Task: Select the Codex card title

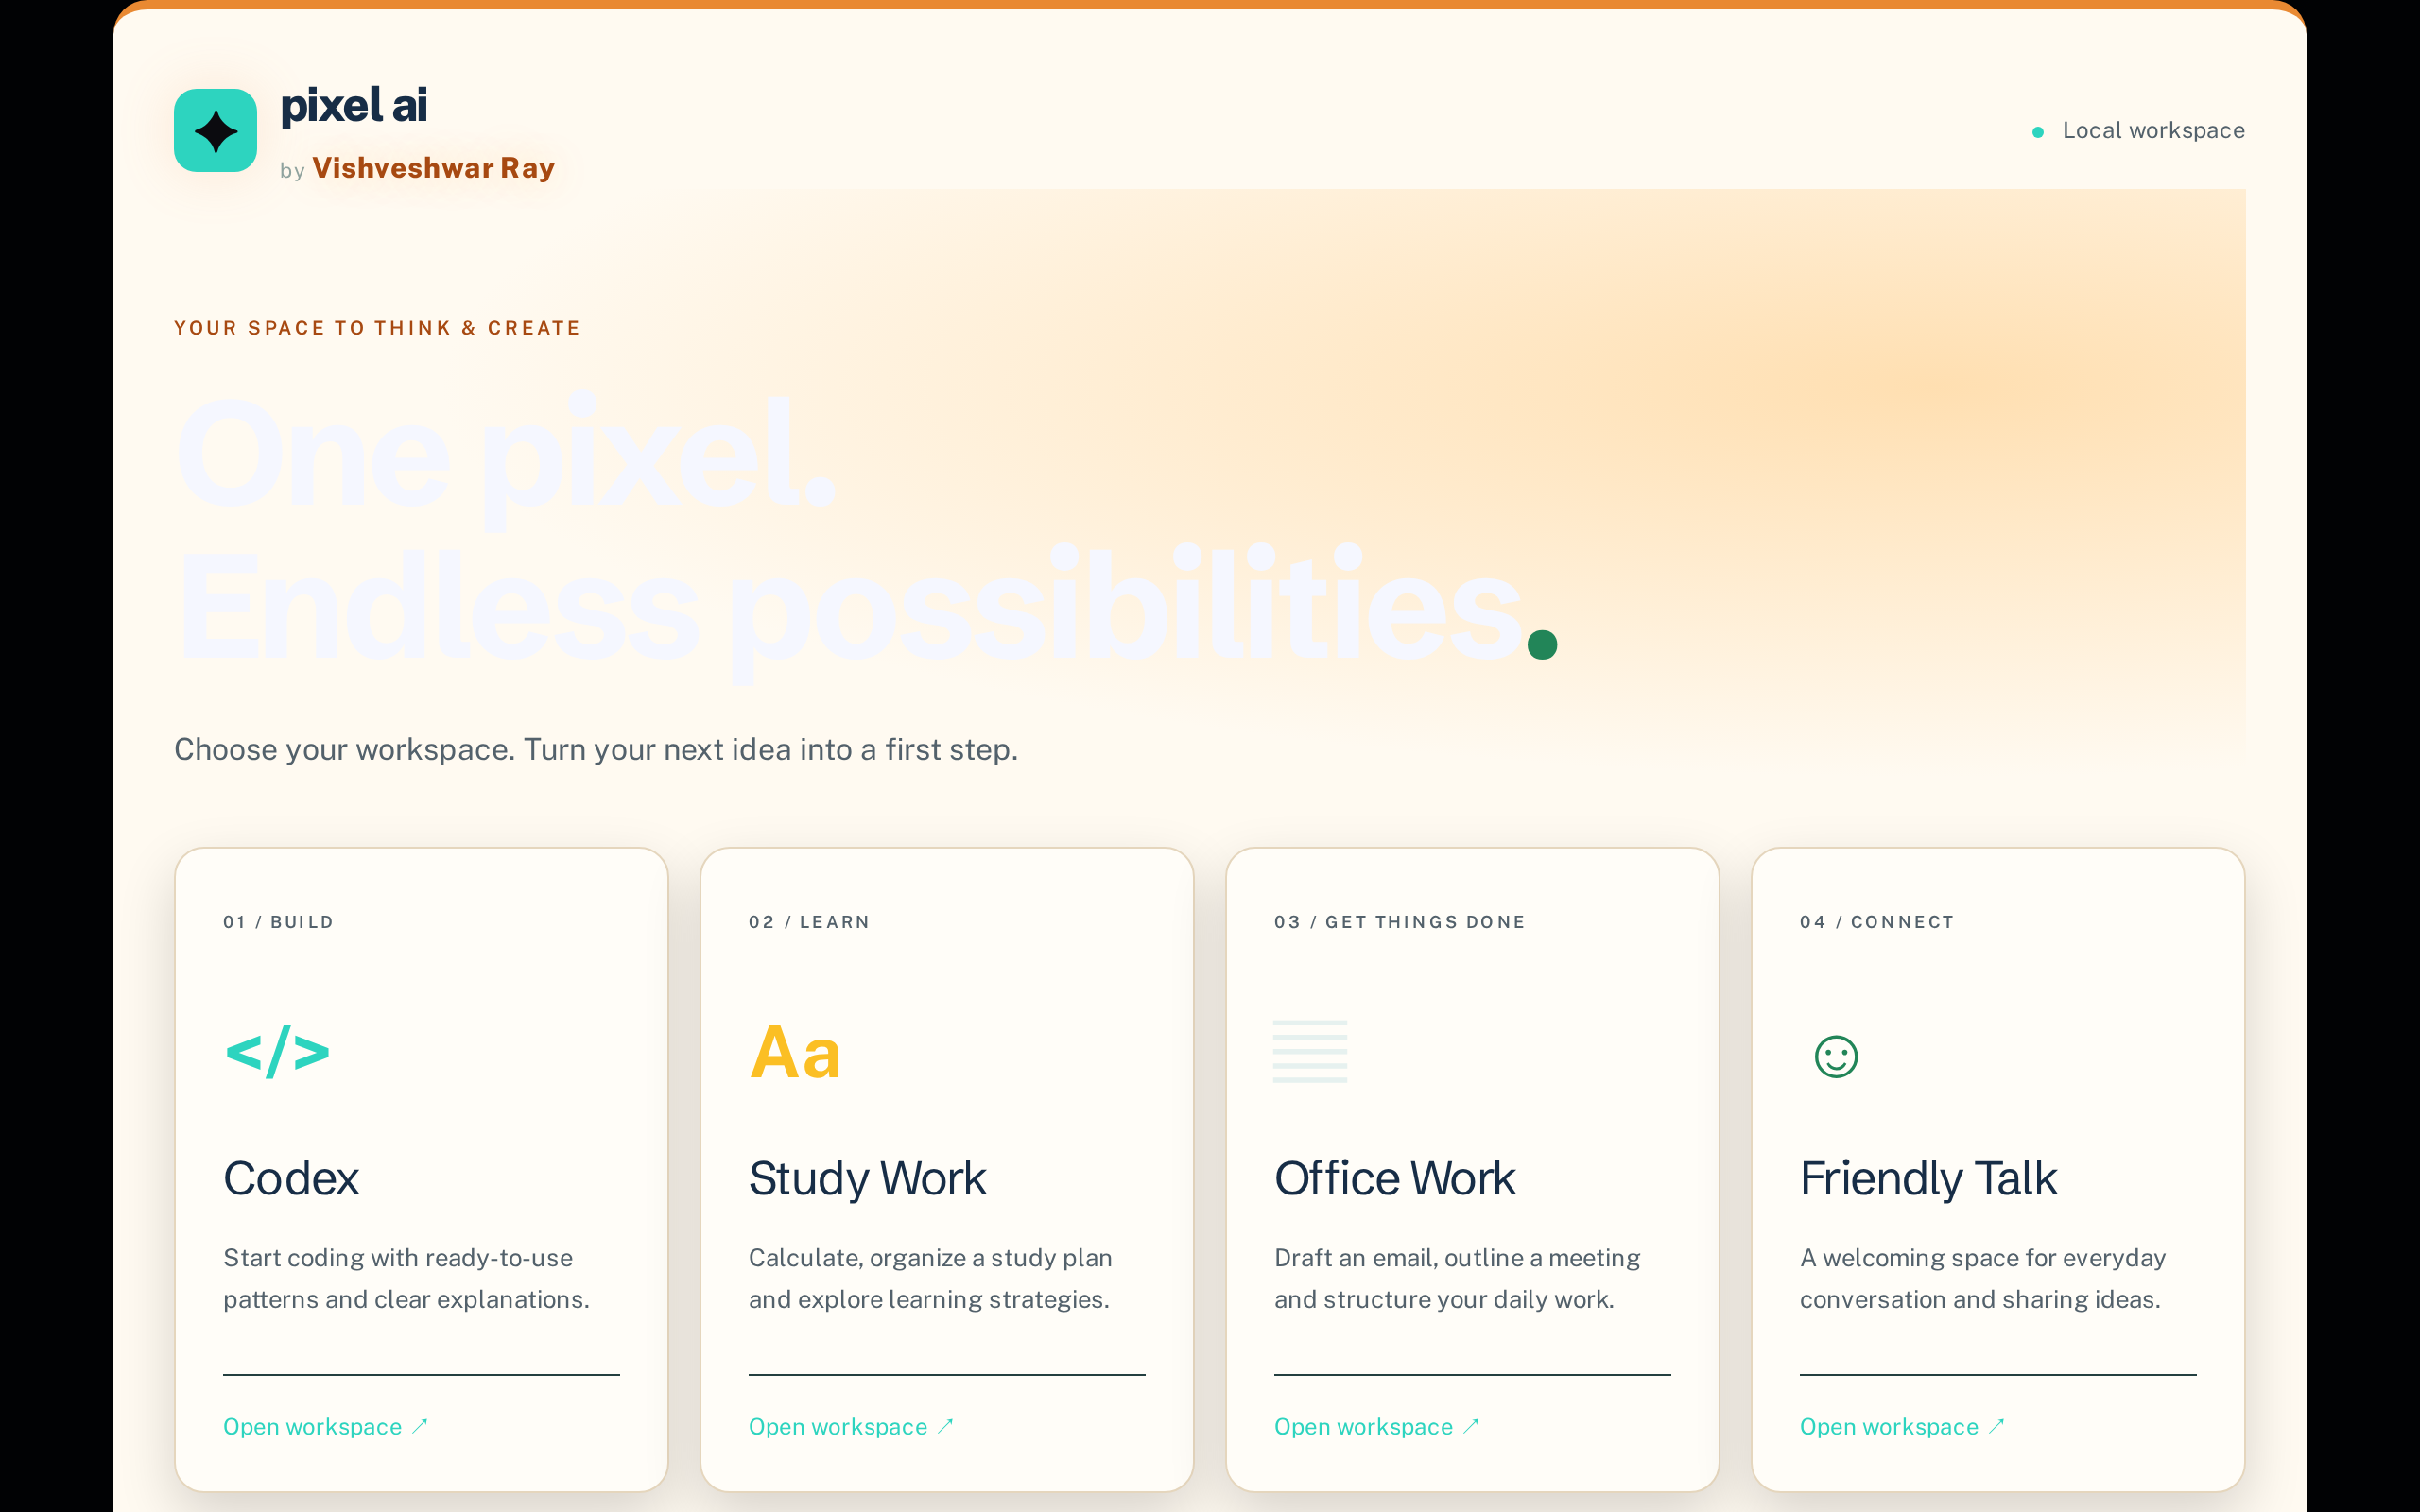Action: (x=291, y=1178)
